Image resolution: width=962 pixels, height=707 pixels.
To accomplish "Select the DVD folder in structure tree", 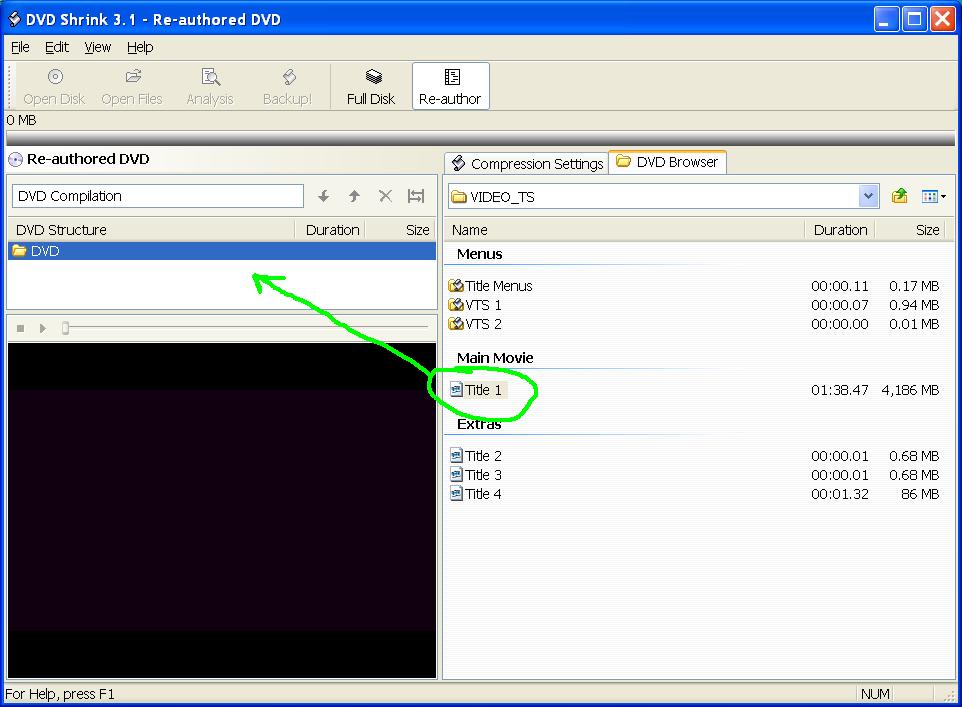I will pyautogui.click(x=222, y=251).
